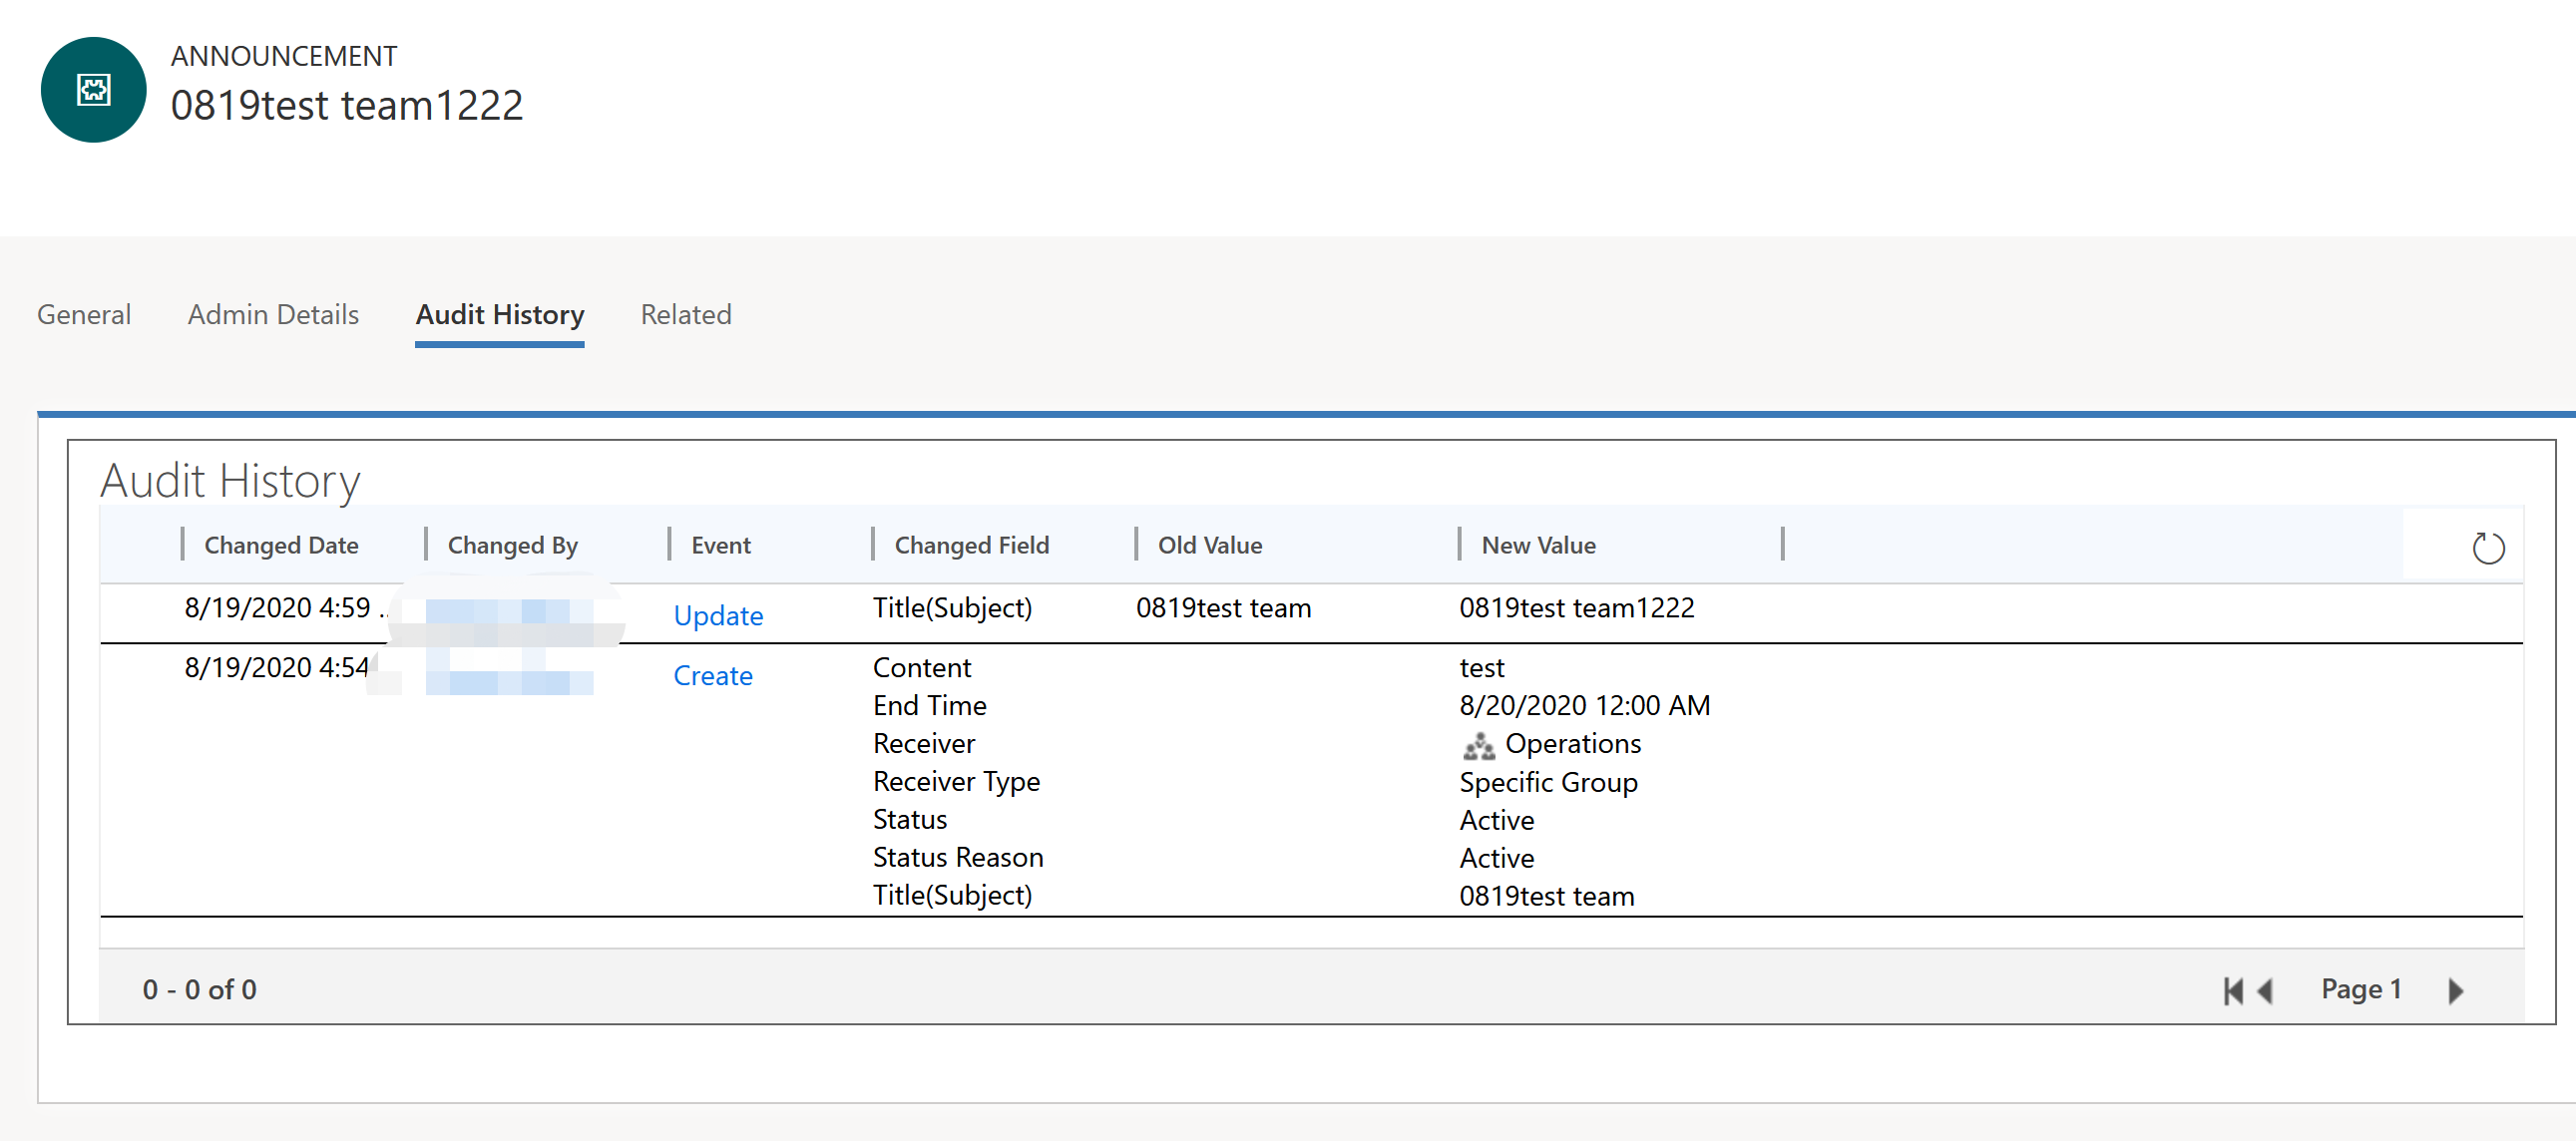2576x1141 pixels.
Task: Open the Update event details
Action: pos(718,616)
